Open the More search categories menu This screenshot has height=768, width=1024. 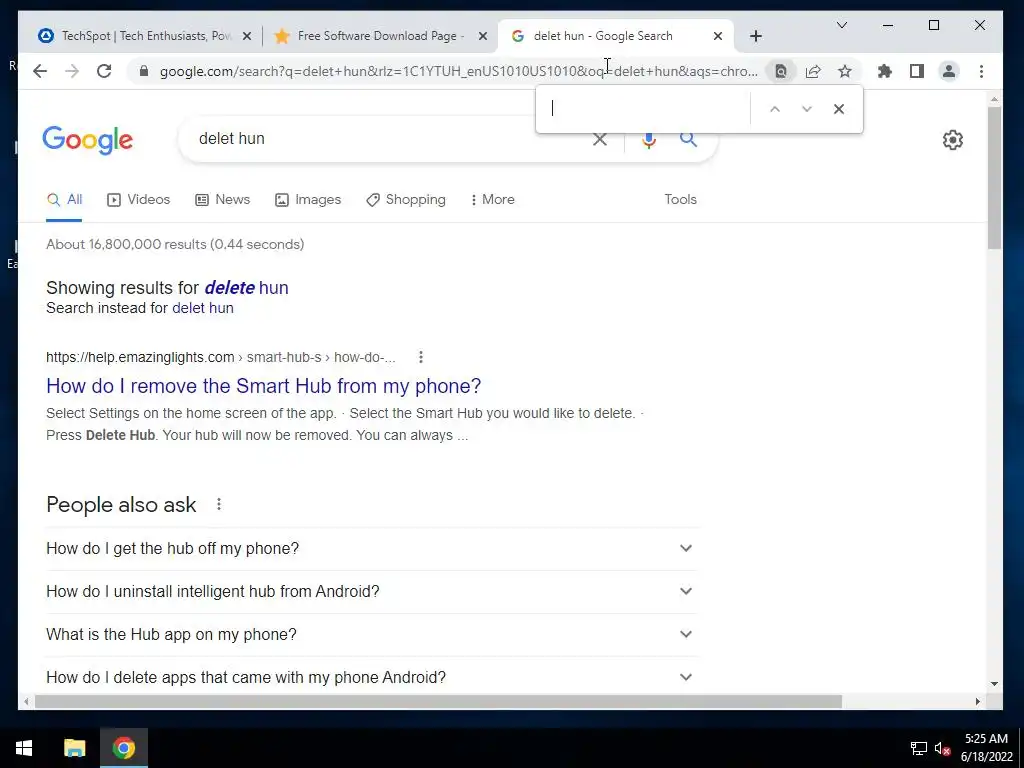tap(492, 200)
